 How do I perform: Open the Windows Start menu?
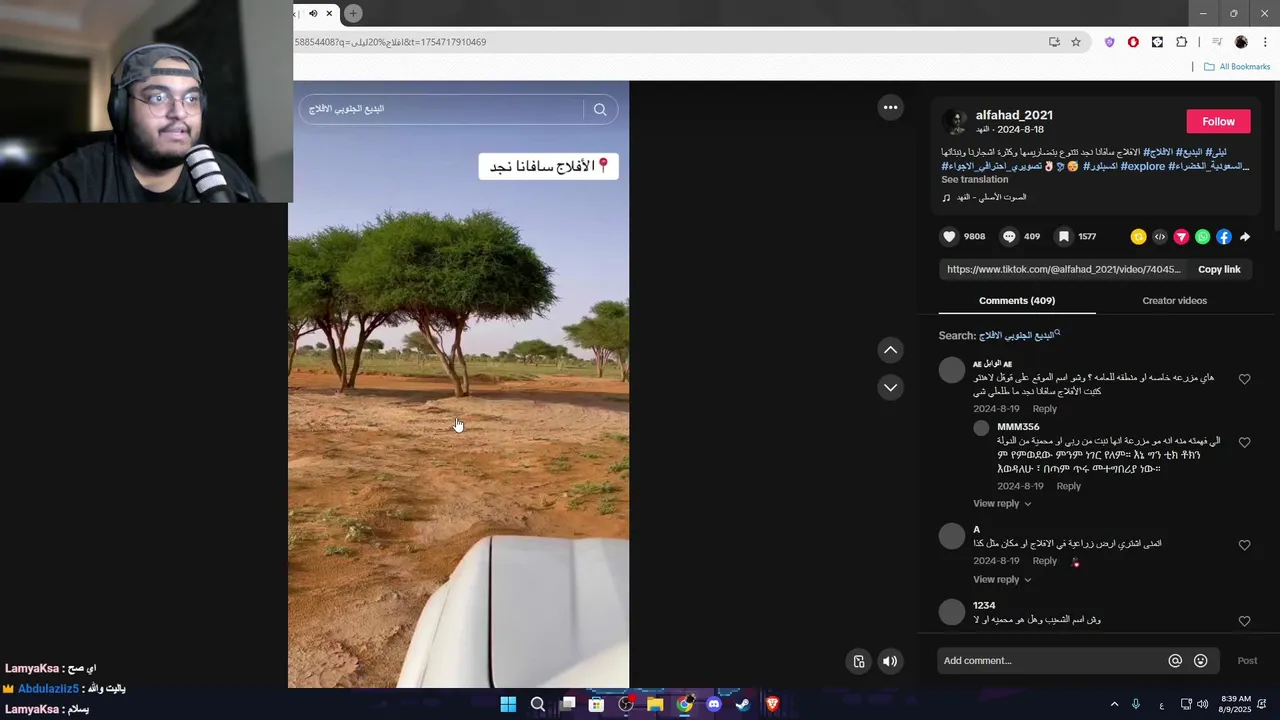pyautogui.click(x=508, y=704)
